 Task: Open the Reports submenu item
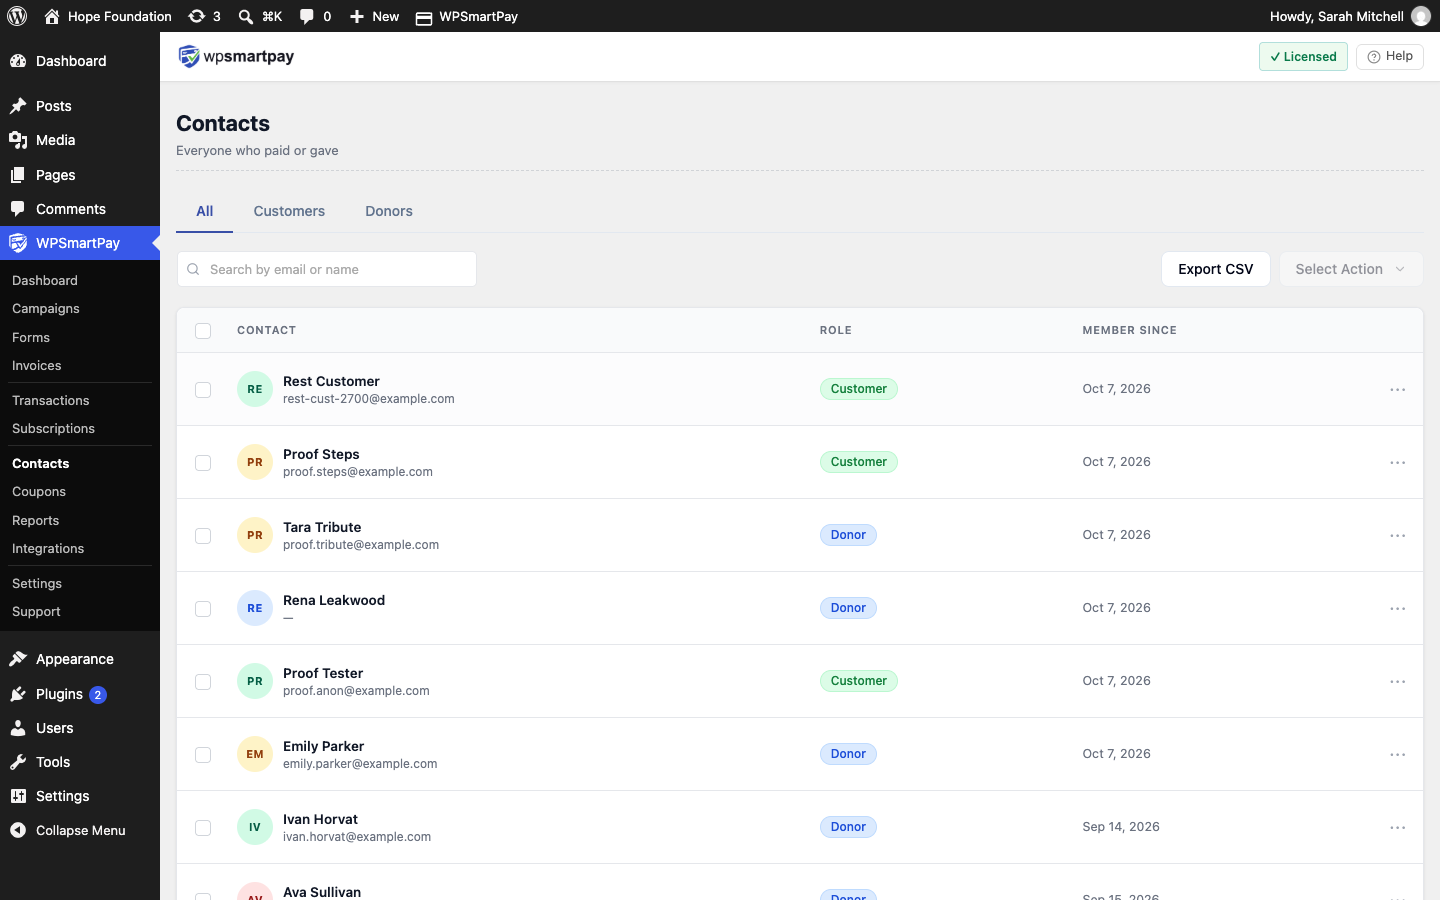click(x=36, y=521)
